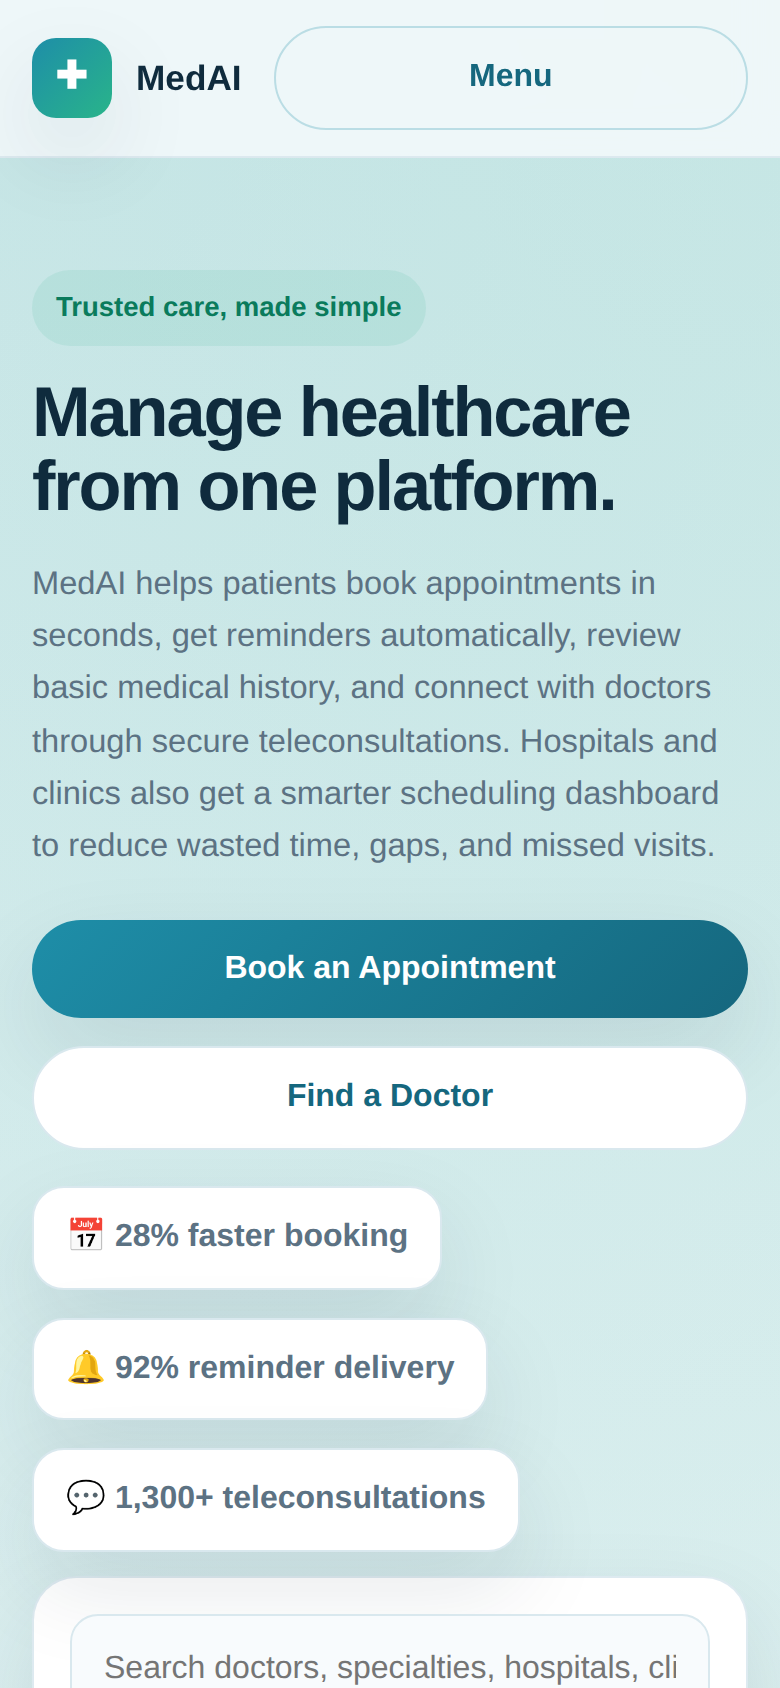Select the 1,300+ teleconsultations text
This screenshot has height=1688, width=780.
[300, 1498]
